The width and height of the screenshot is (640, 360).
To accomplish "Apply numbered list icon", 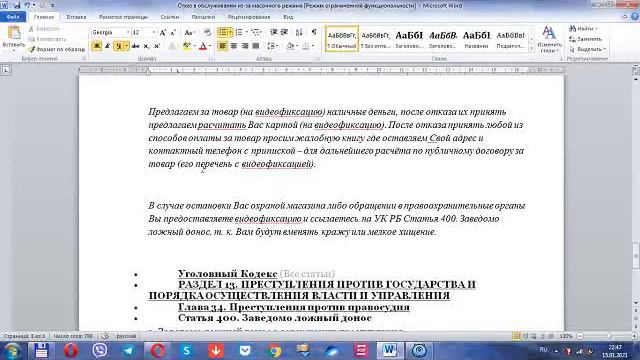I will coord(239,32).
